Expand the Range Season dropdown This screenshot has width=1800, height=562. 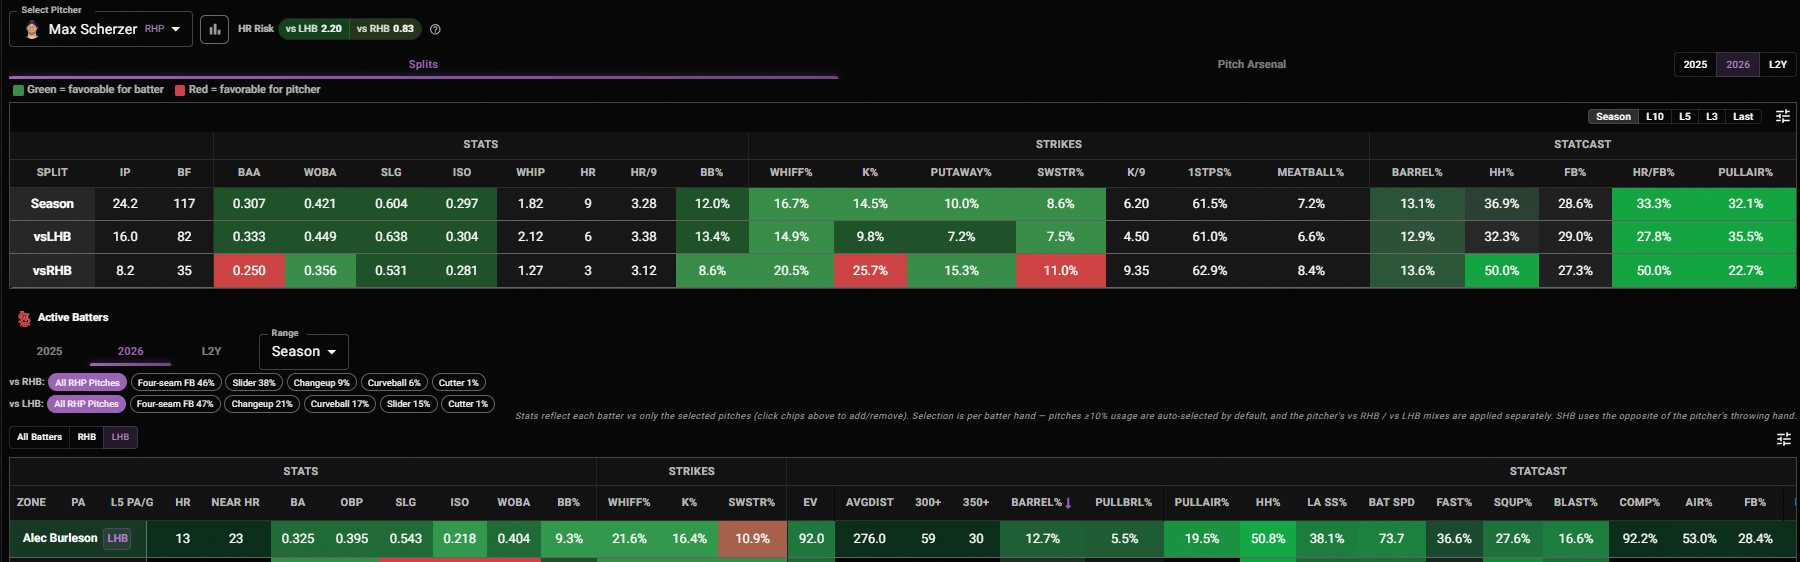[304, 352]
